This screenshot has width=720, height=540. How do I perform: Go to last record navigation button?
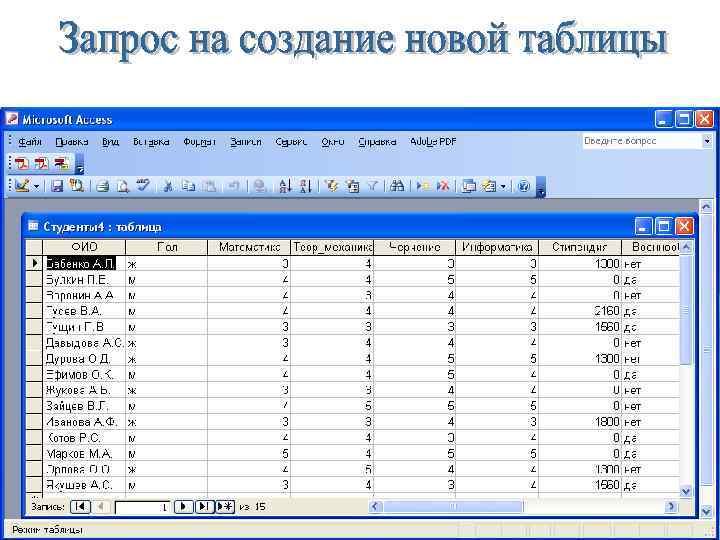tap(204, 506)
